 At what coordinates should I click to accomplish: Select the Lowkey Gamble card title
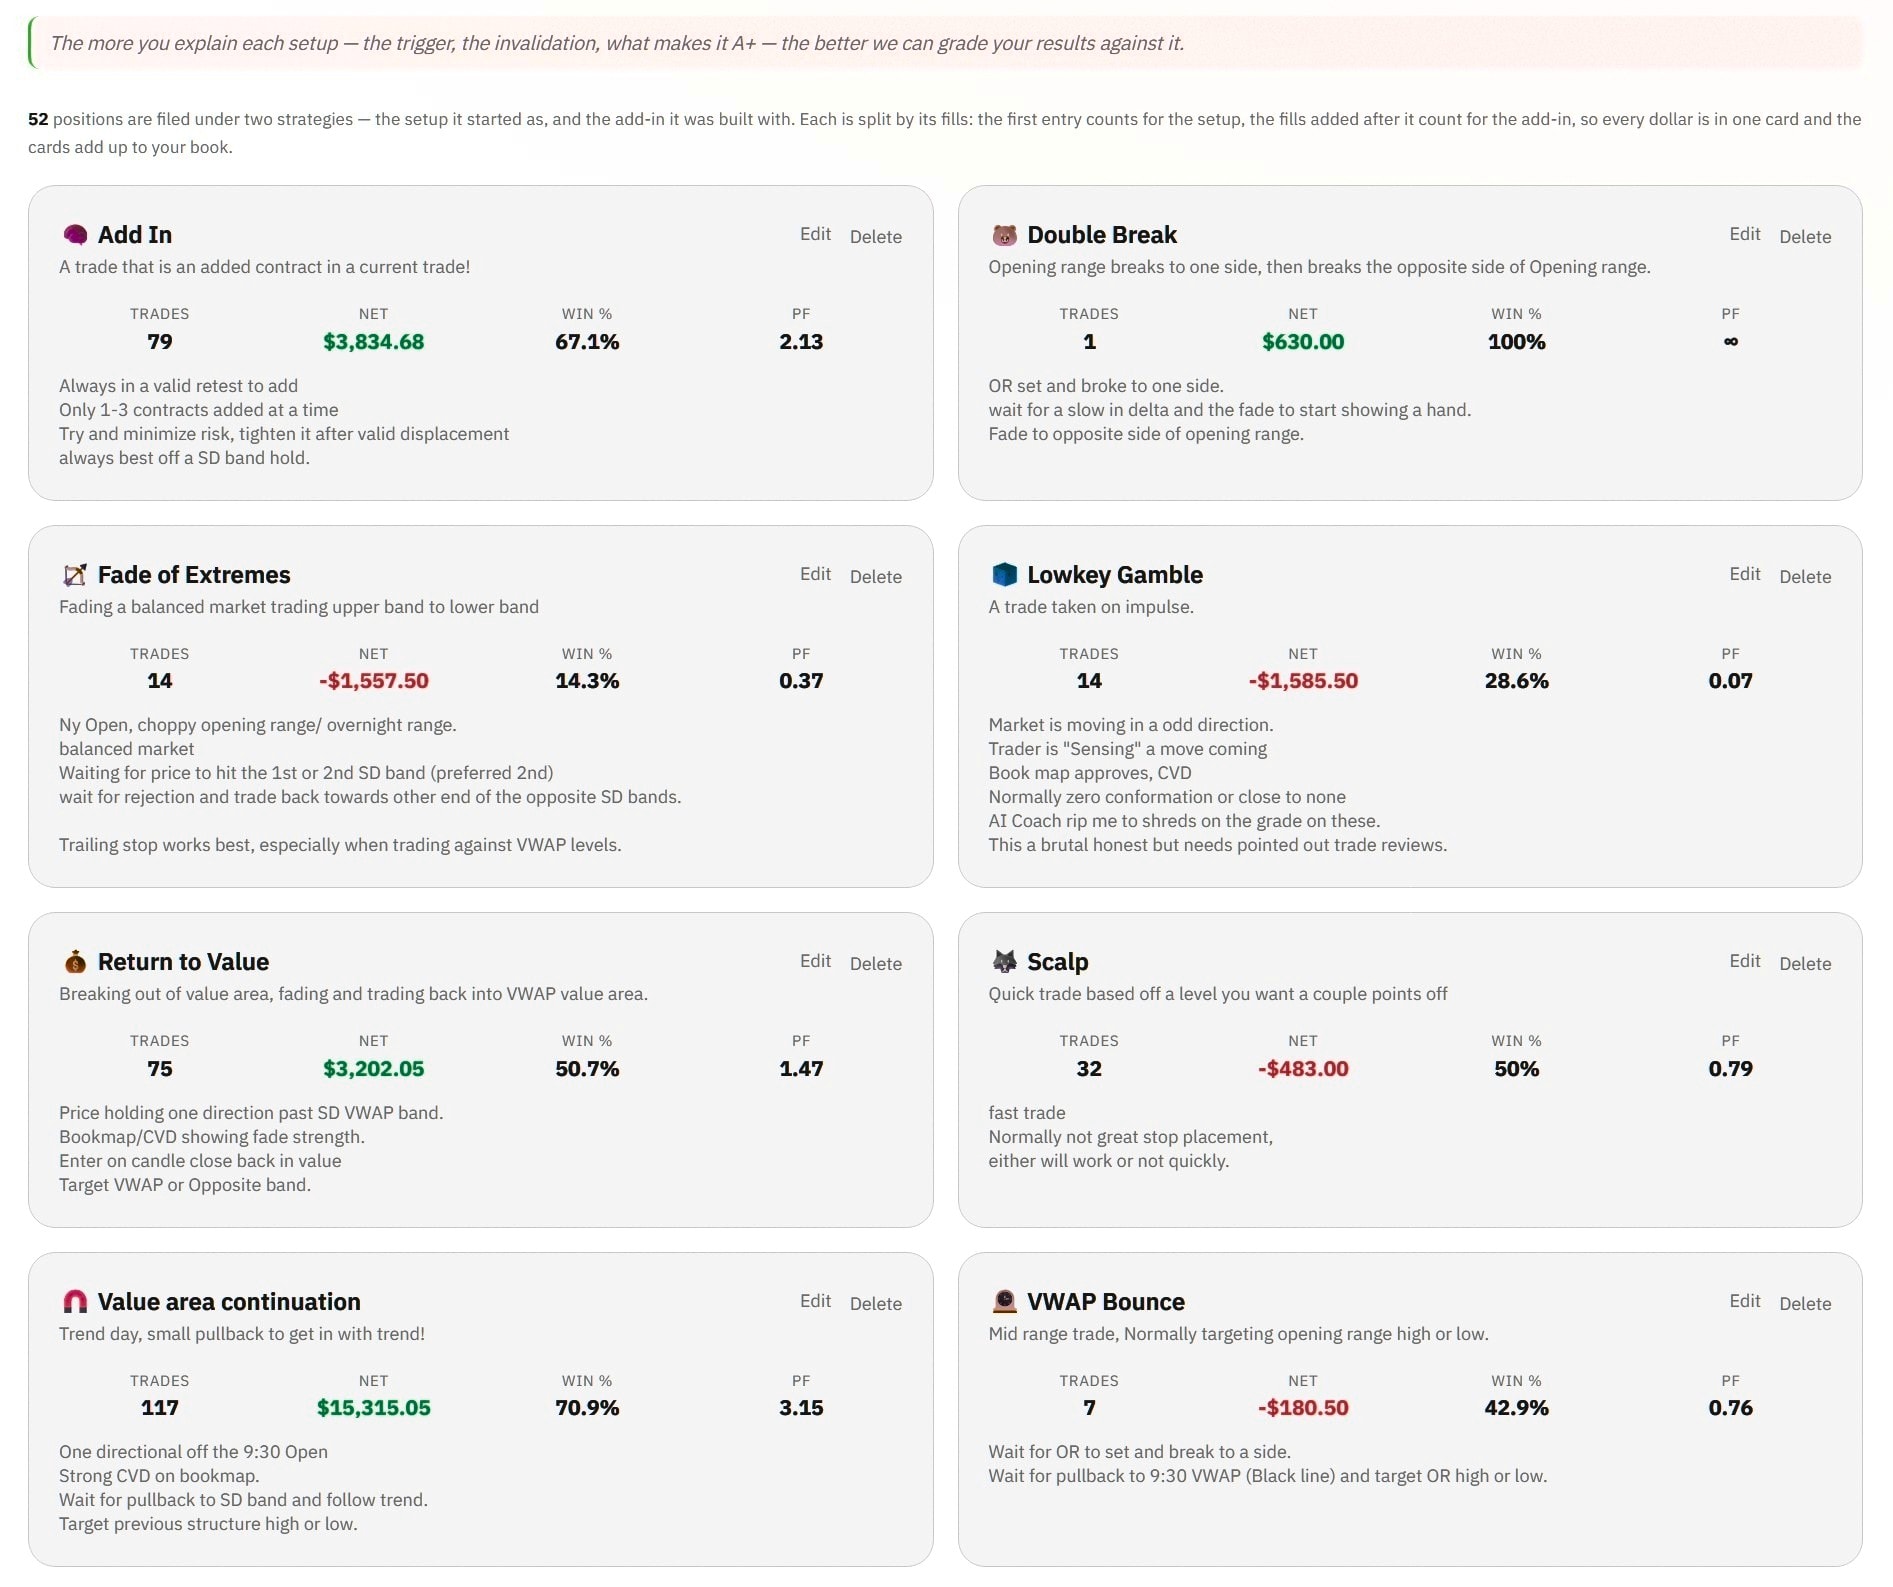click(1115, 575)
